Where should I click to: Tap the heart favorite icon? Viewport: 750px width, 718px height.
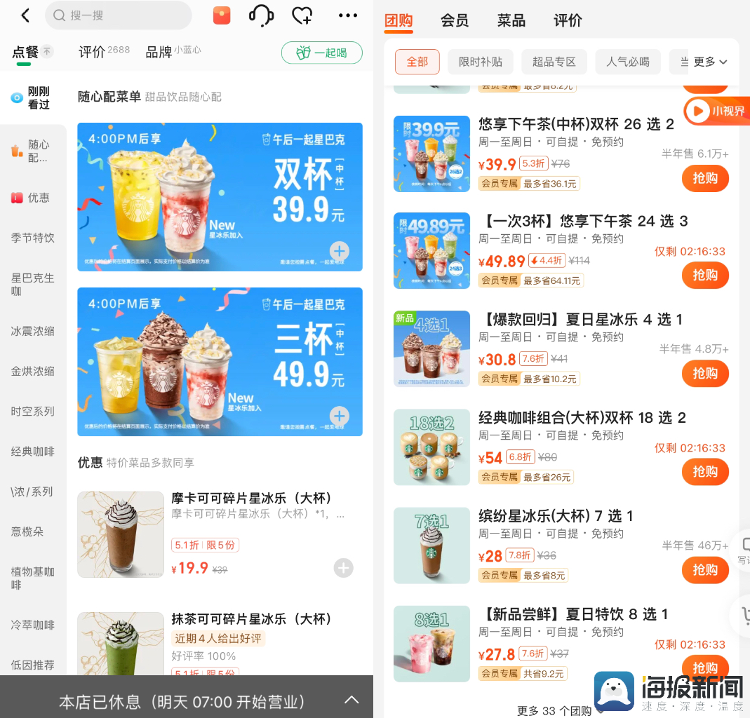pyautogui.click(x=302, y=15)
